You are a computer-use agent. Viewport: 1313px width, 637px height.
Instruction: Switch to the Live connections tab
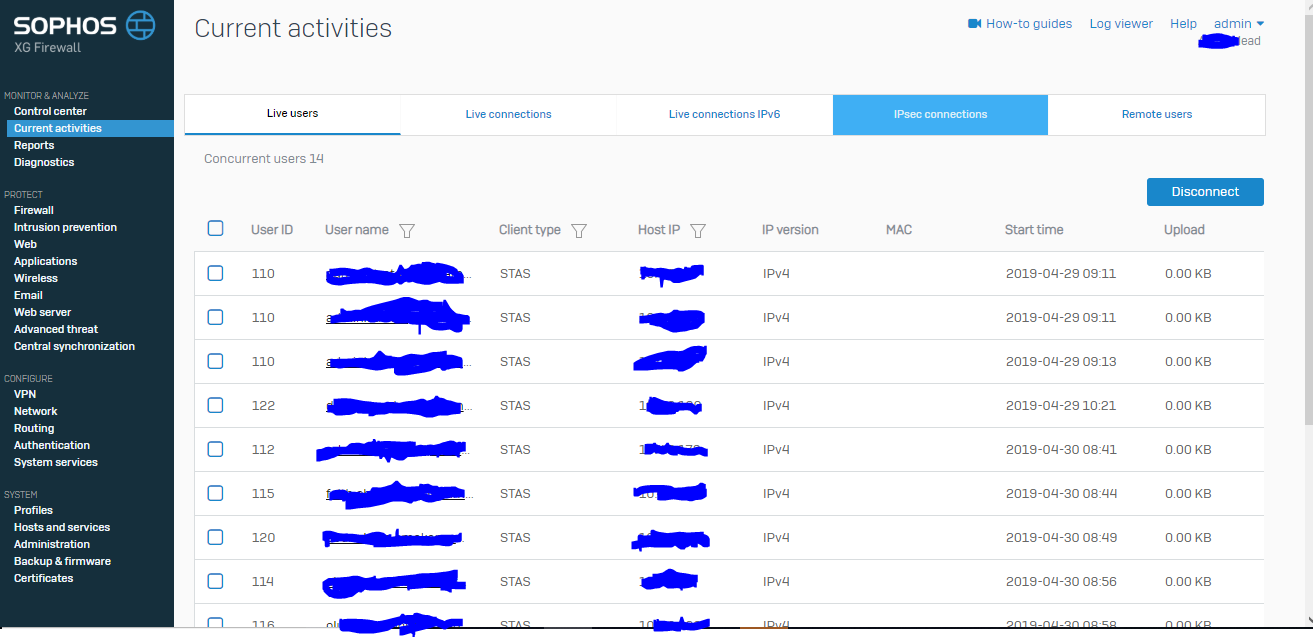pos(508,114)
